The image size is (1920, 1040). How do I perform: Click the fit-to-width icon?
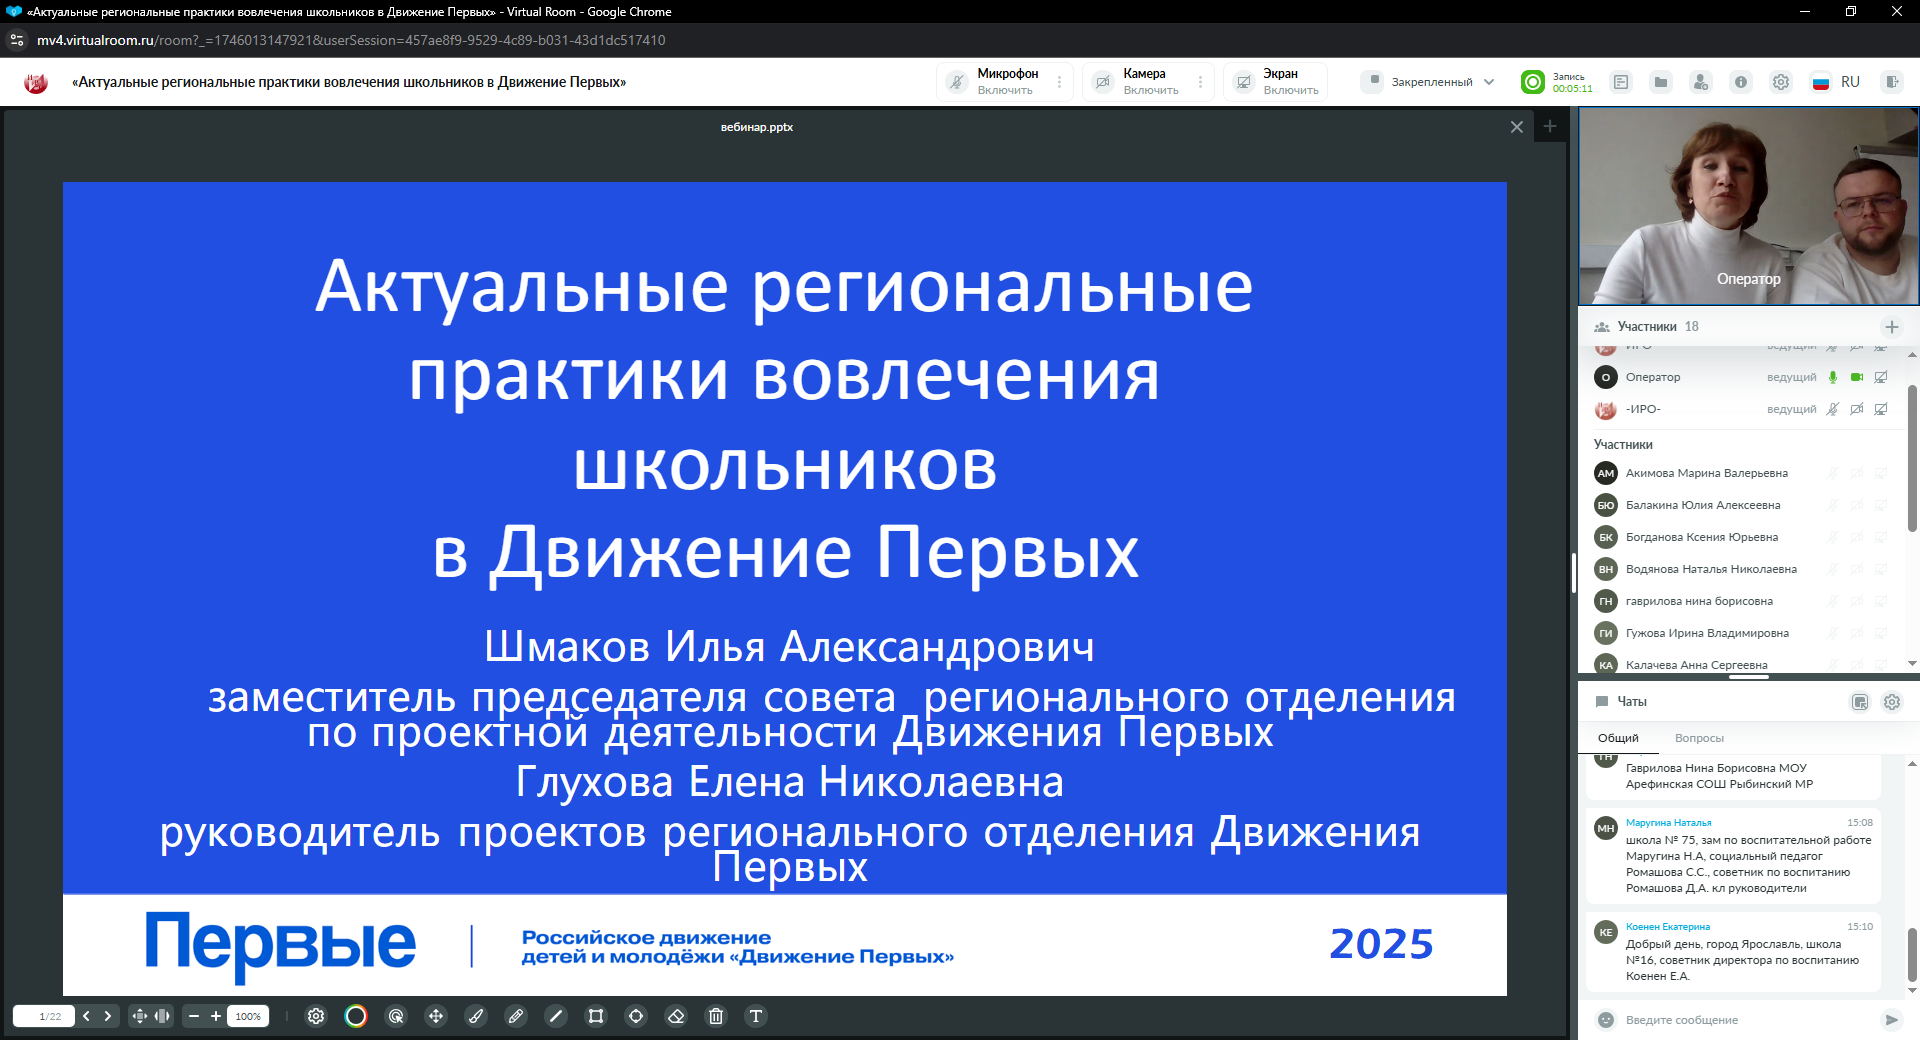click(x=162, y=1016)
